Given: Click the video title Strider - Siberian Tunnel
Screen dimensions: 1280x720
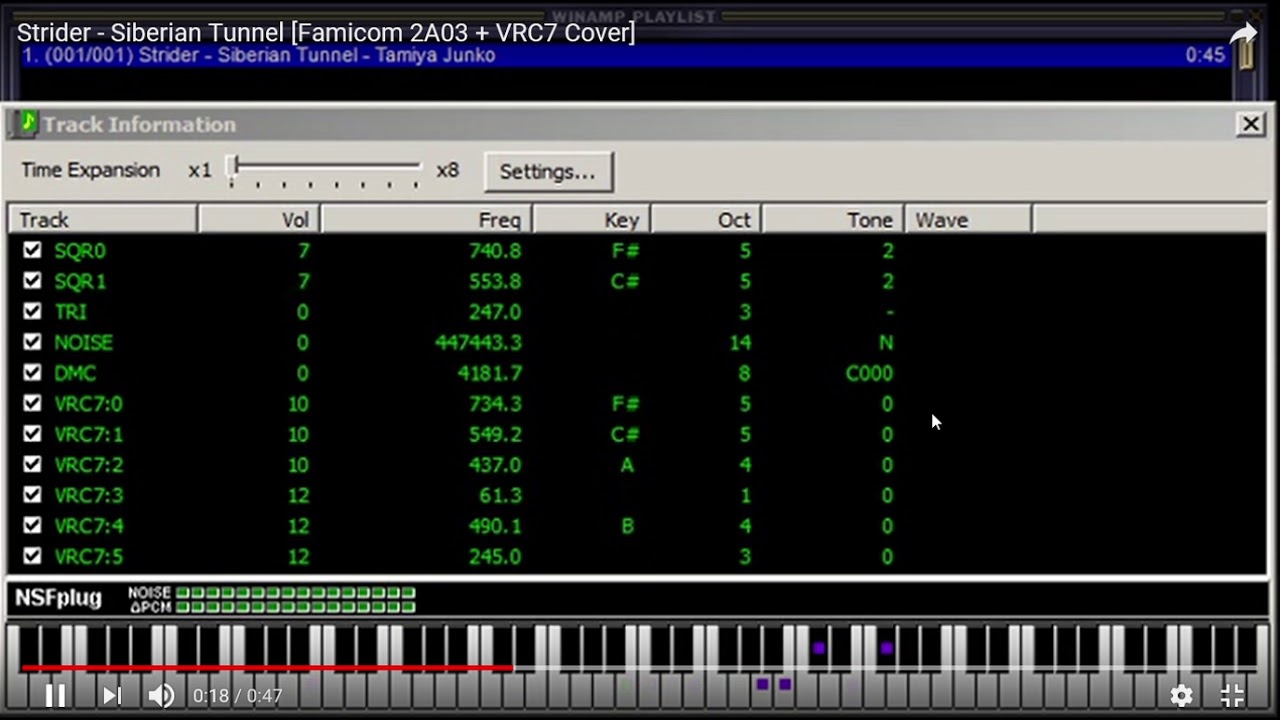Looking at the screenshot, I should click(326, 32).
